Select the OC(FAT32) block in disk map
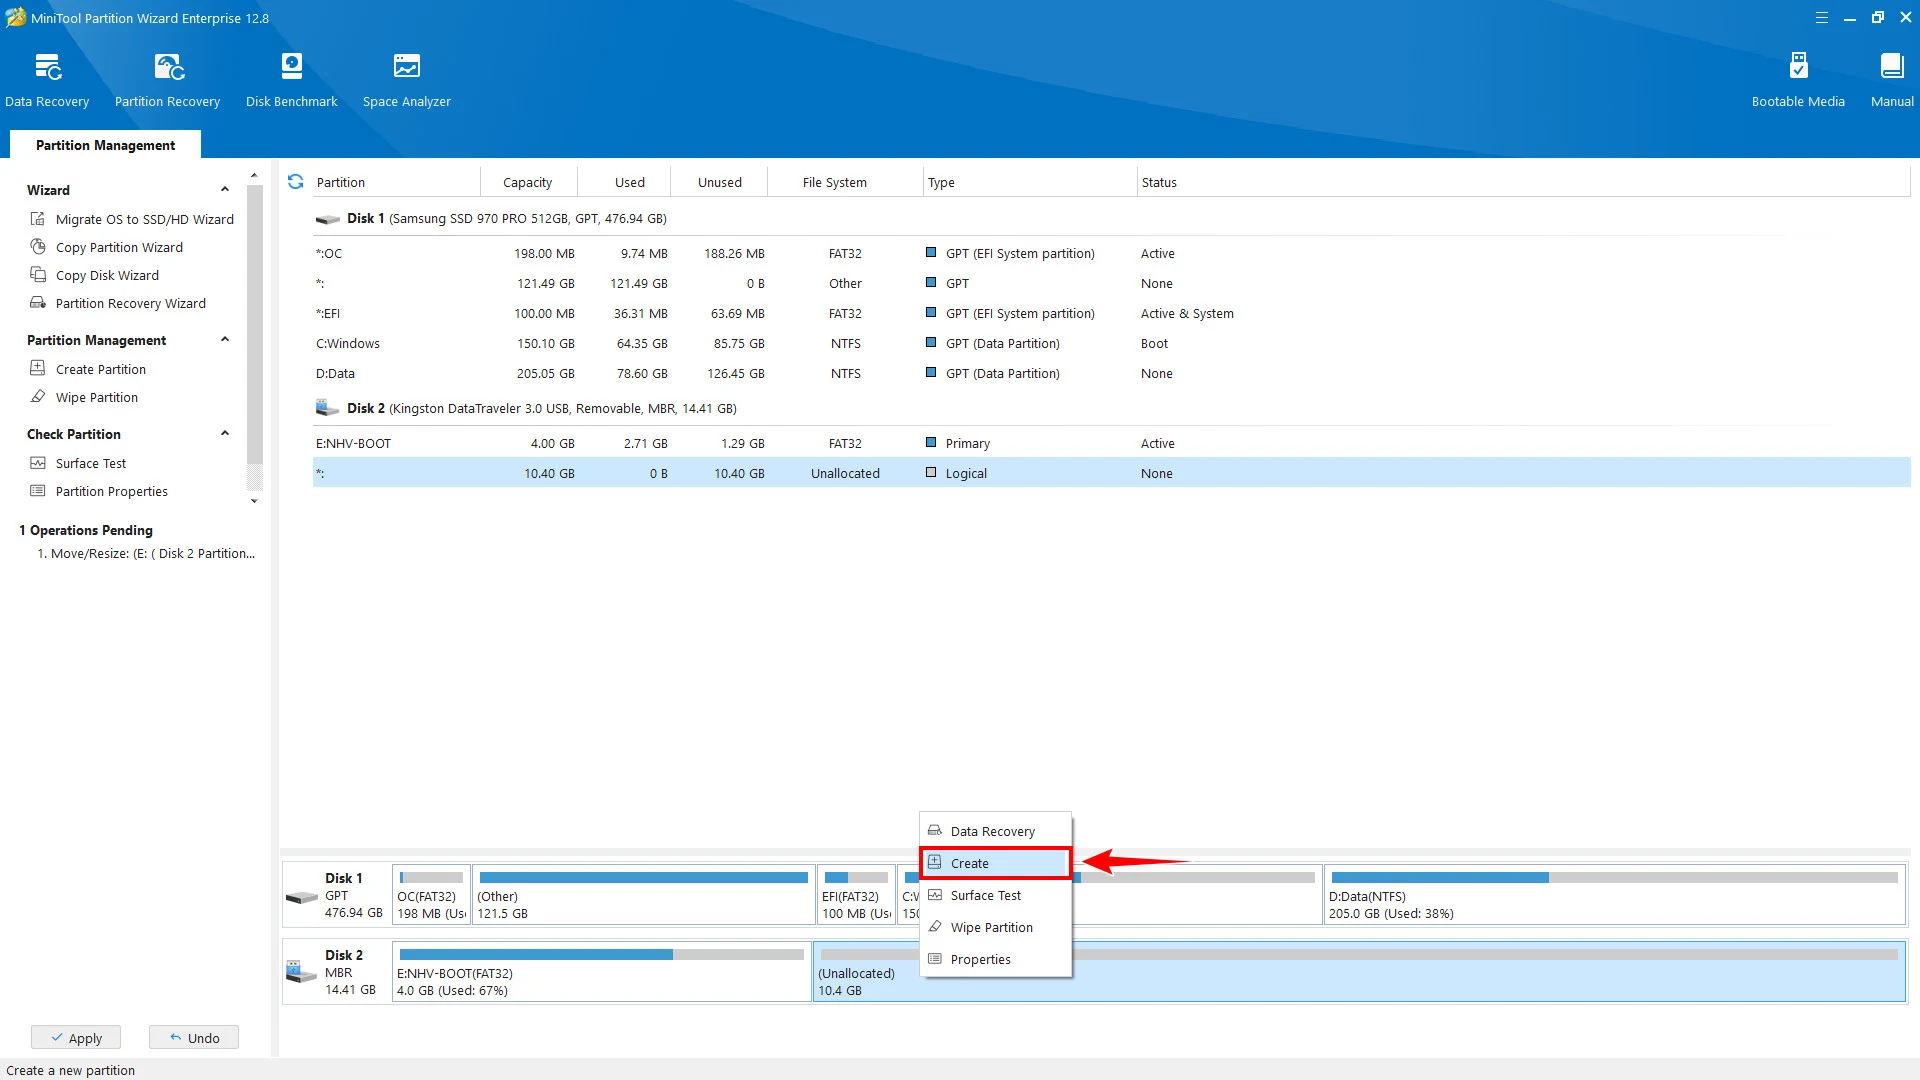The width and height of the screenshot is (1920, 1080). coord(431,895)
